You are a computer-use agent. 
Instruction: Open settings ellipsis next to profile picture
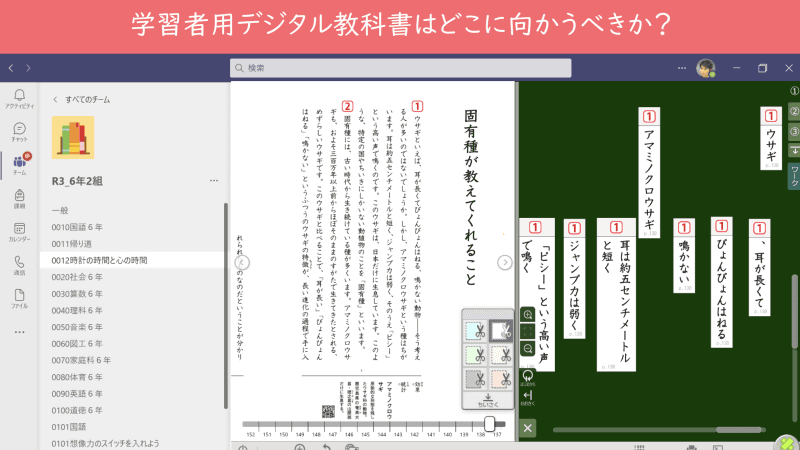pos(682,68)
